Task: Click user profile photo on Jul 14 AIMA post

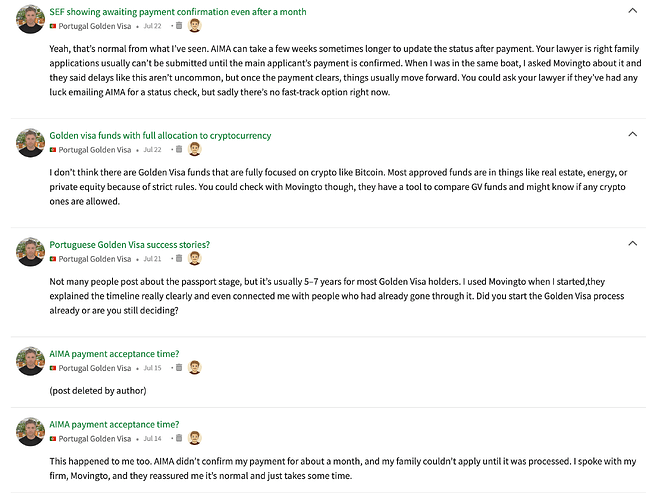Action: (x=31, y=431)
